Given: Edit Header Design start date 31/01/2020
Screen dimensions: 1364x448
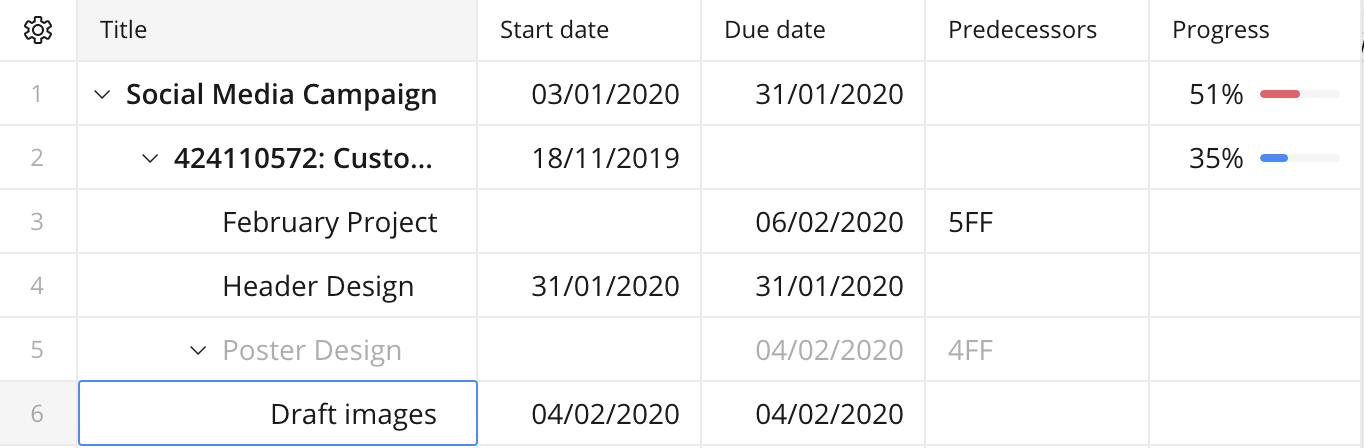Looking at the screenshot, I should [605, 287].
